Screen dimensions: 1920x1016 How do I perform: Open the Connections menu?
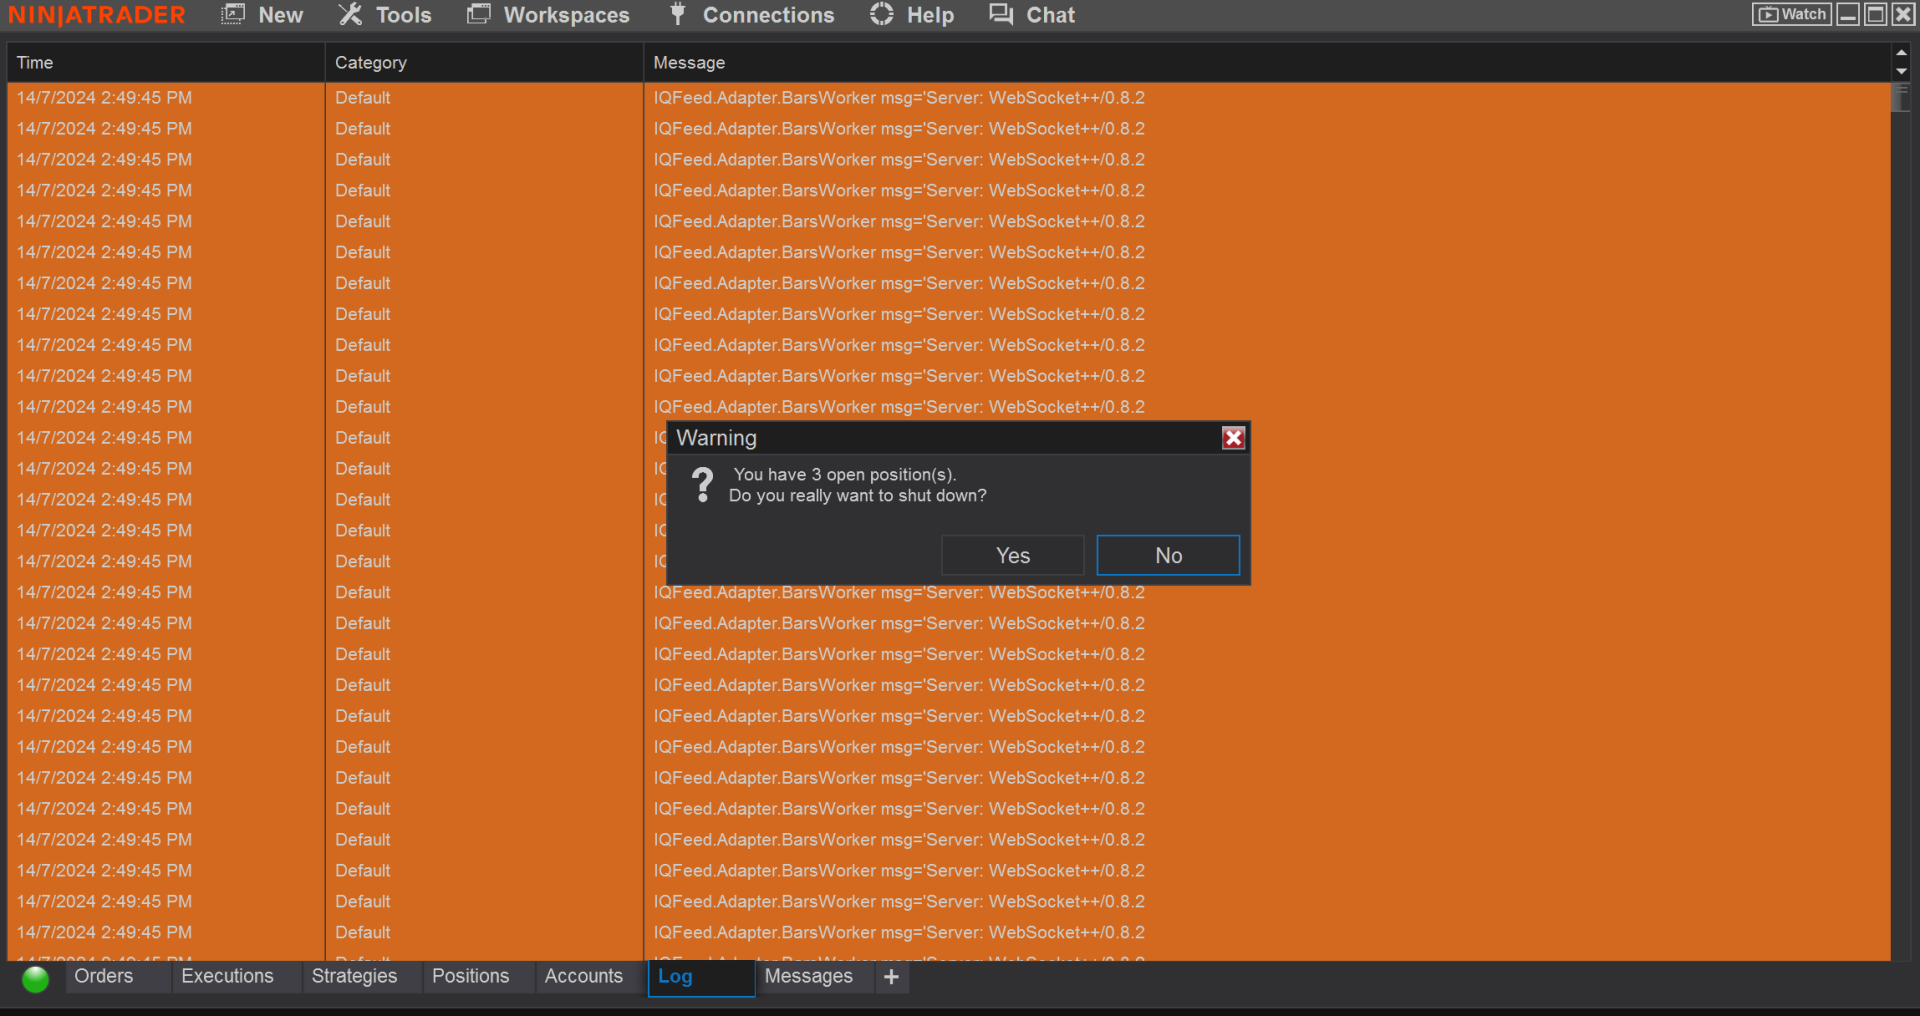752,15
